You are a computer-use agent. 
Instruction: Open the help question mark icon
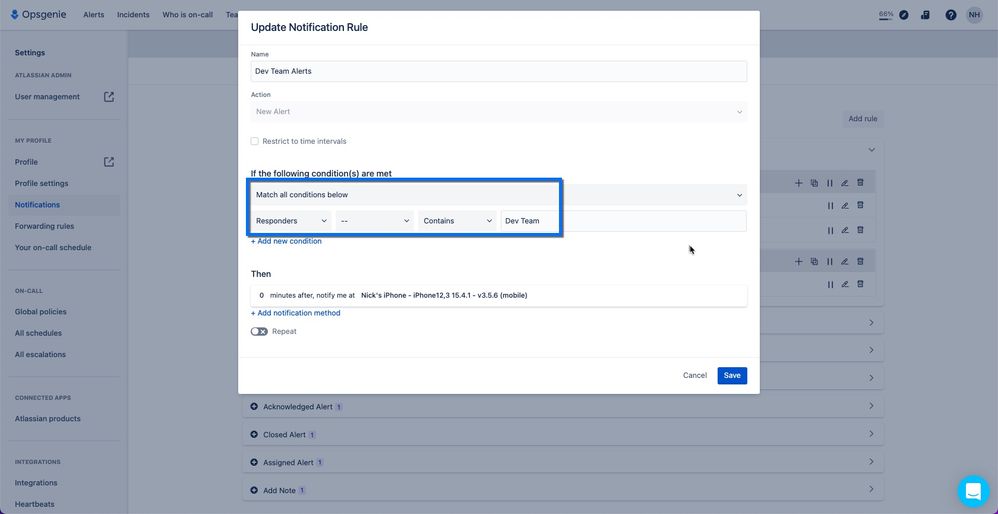[x=951, y=15]
